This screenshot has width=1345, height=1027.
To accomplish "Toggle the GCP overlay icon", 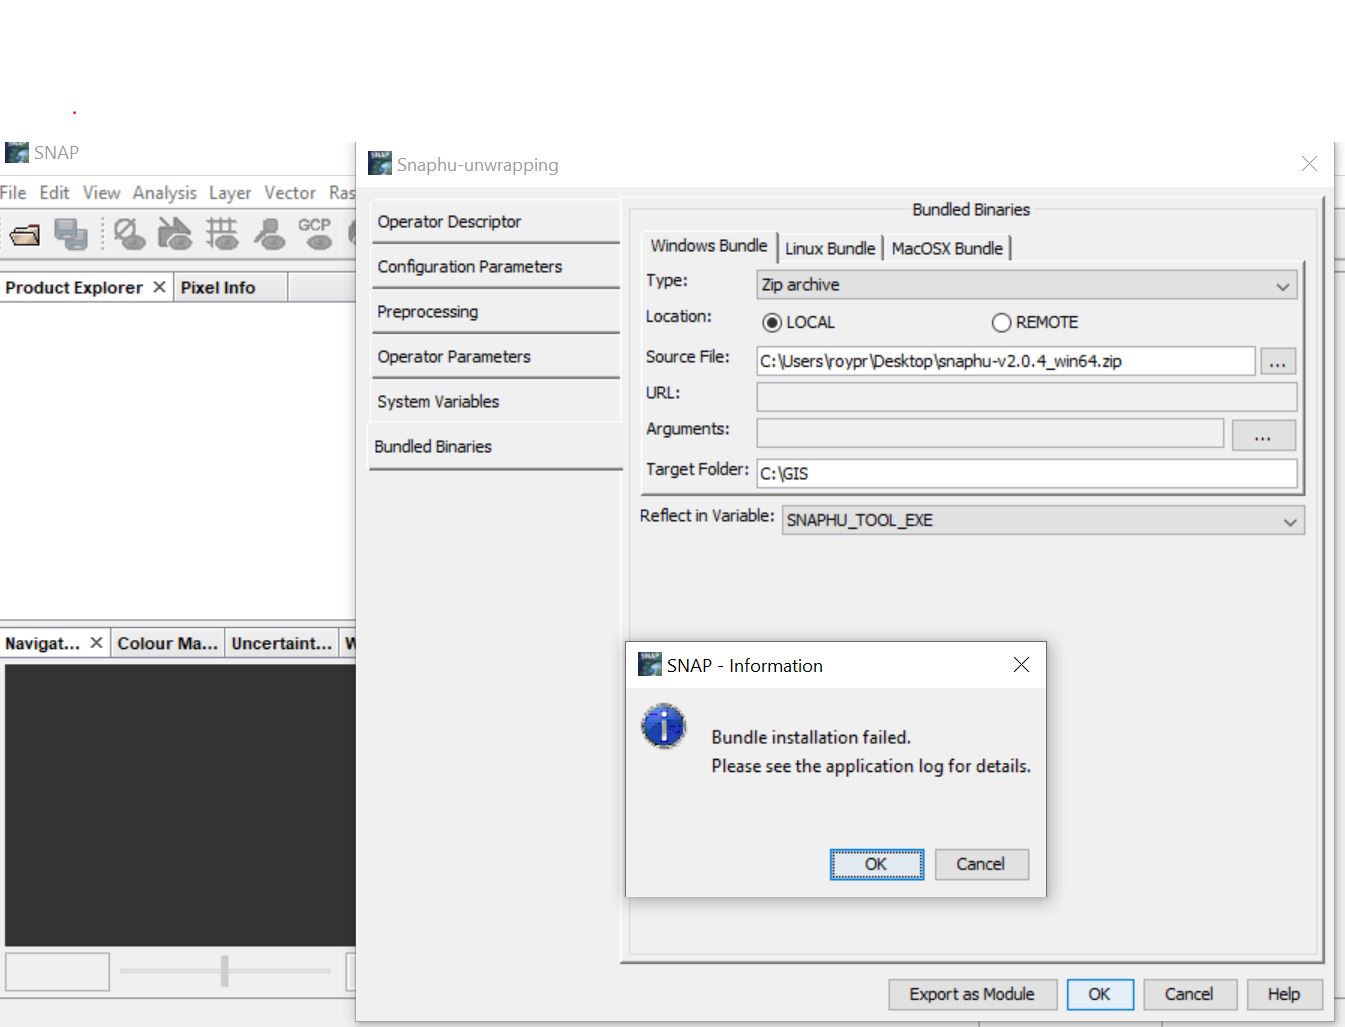I will [315, 233].
